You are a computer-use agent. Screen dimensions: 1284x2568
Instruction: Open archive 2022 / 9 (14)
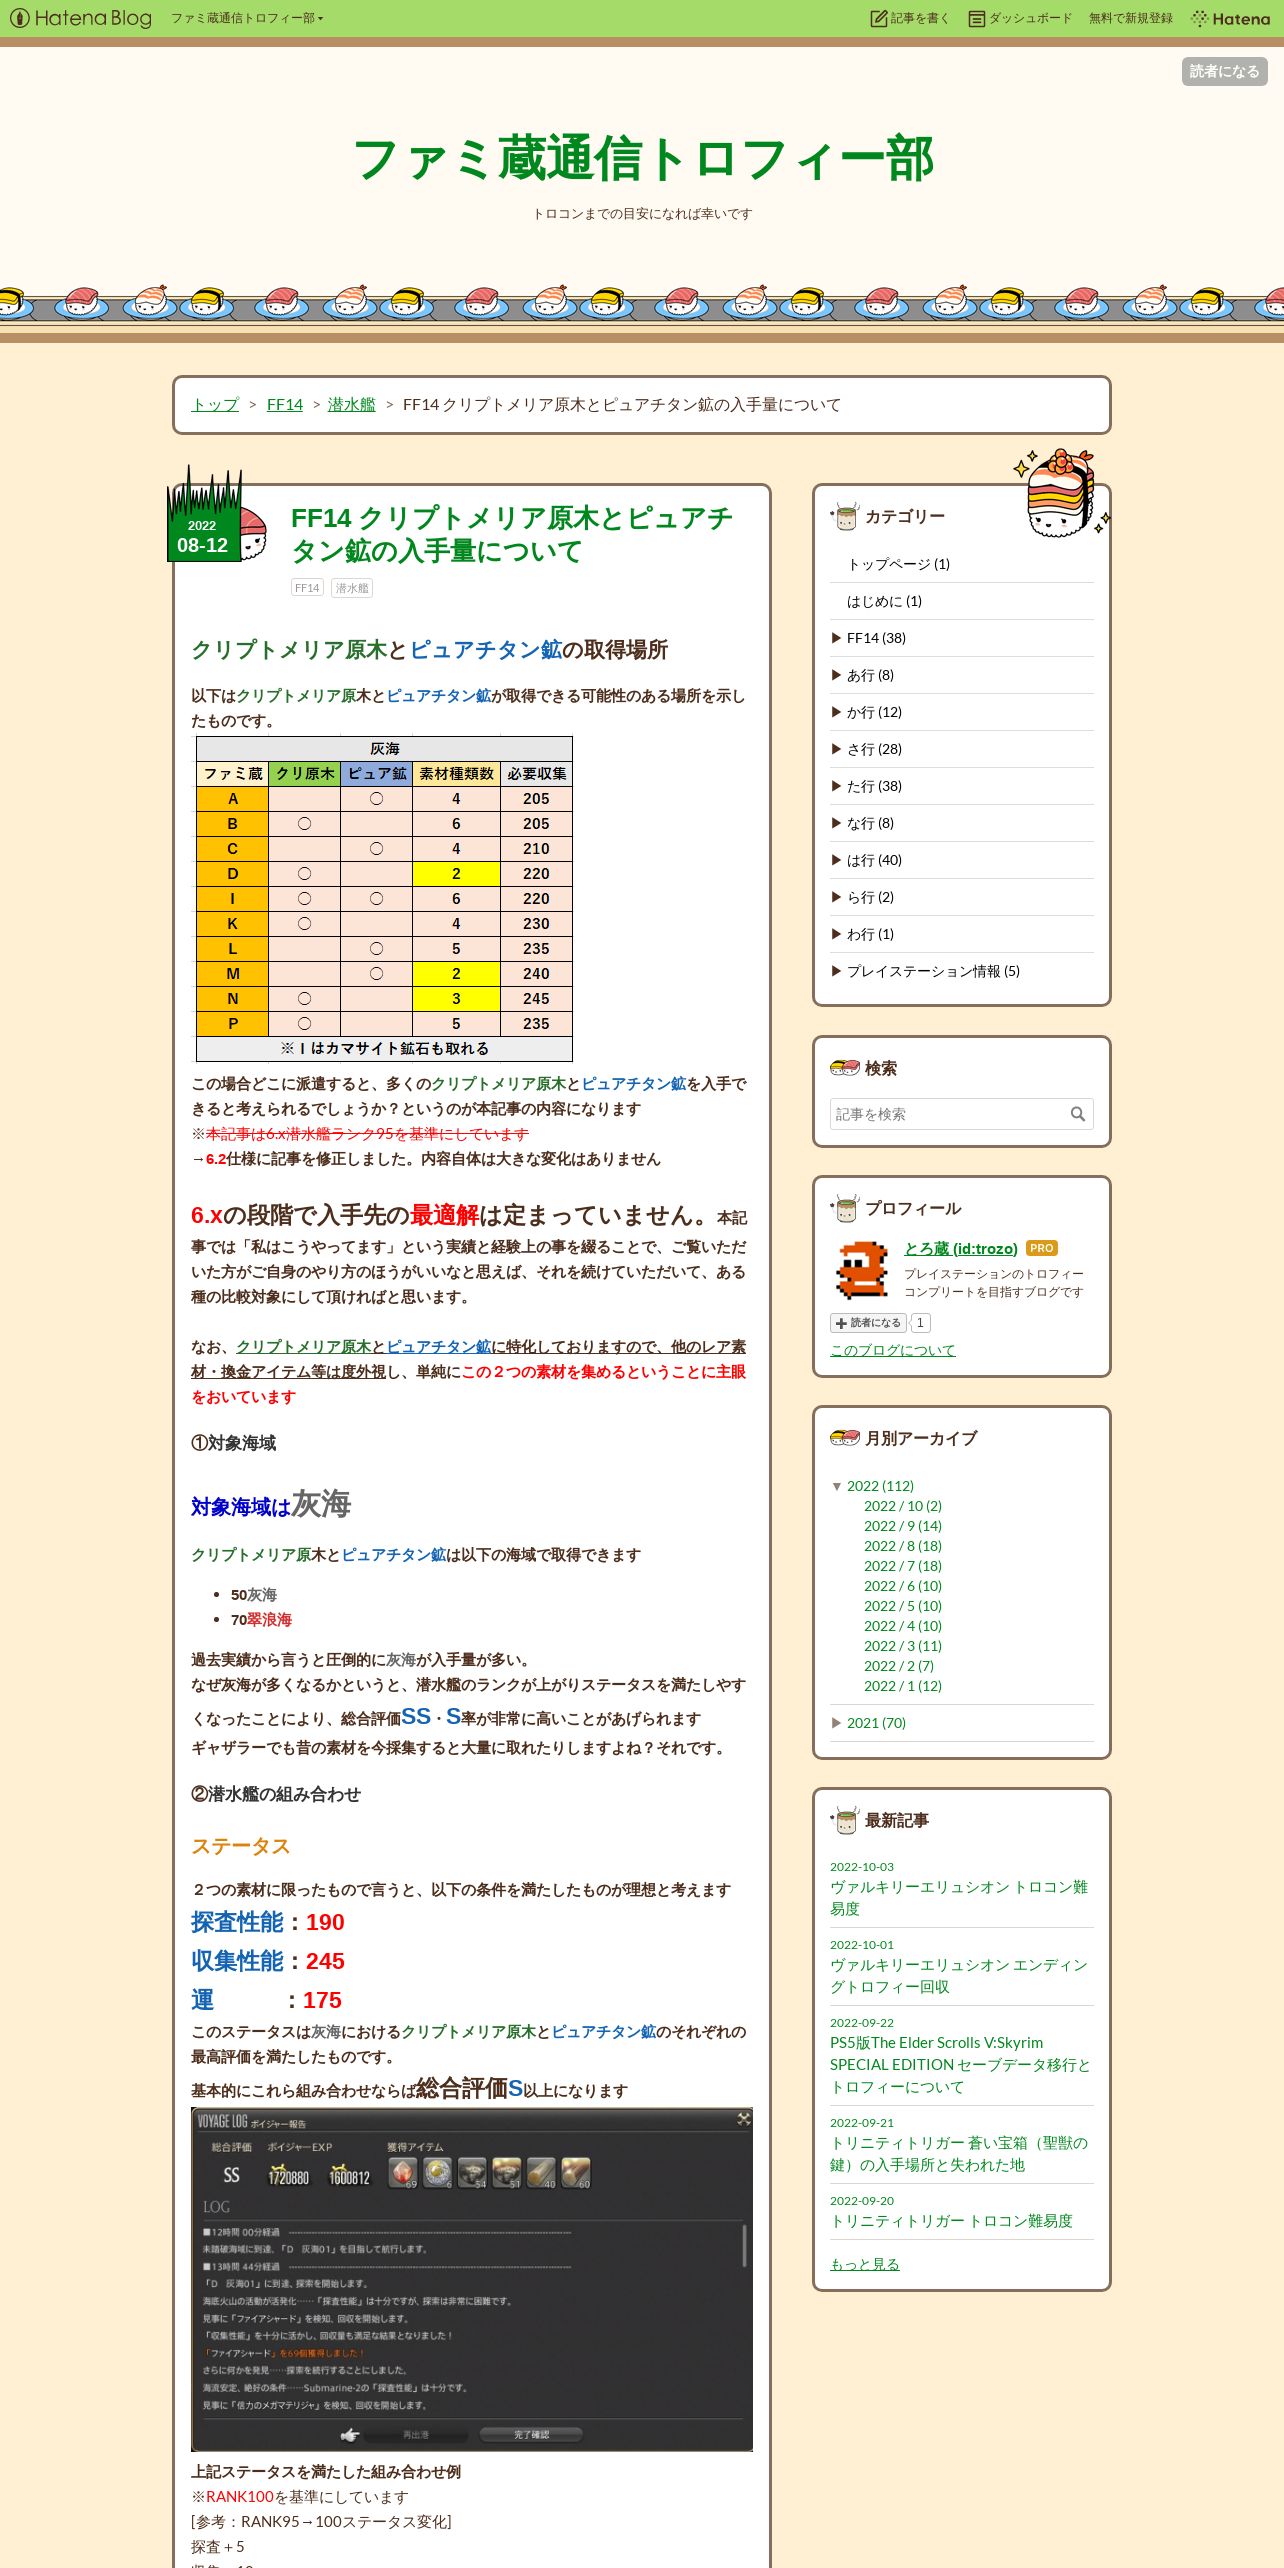click(x=903, y=1526)
